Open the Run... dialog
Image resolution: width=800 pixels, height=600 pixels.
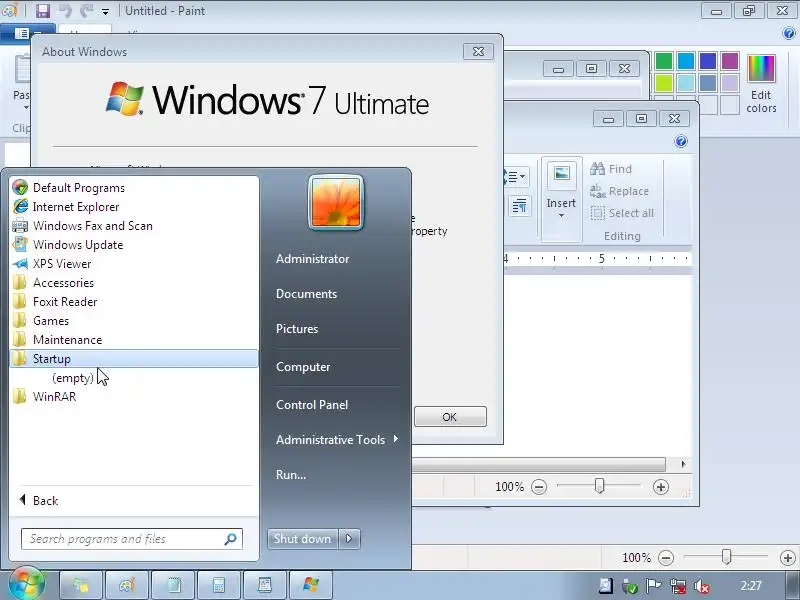(x=291, y=474)
